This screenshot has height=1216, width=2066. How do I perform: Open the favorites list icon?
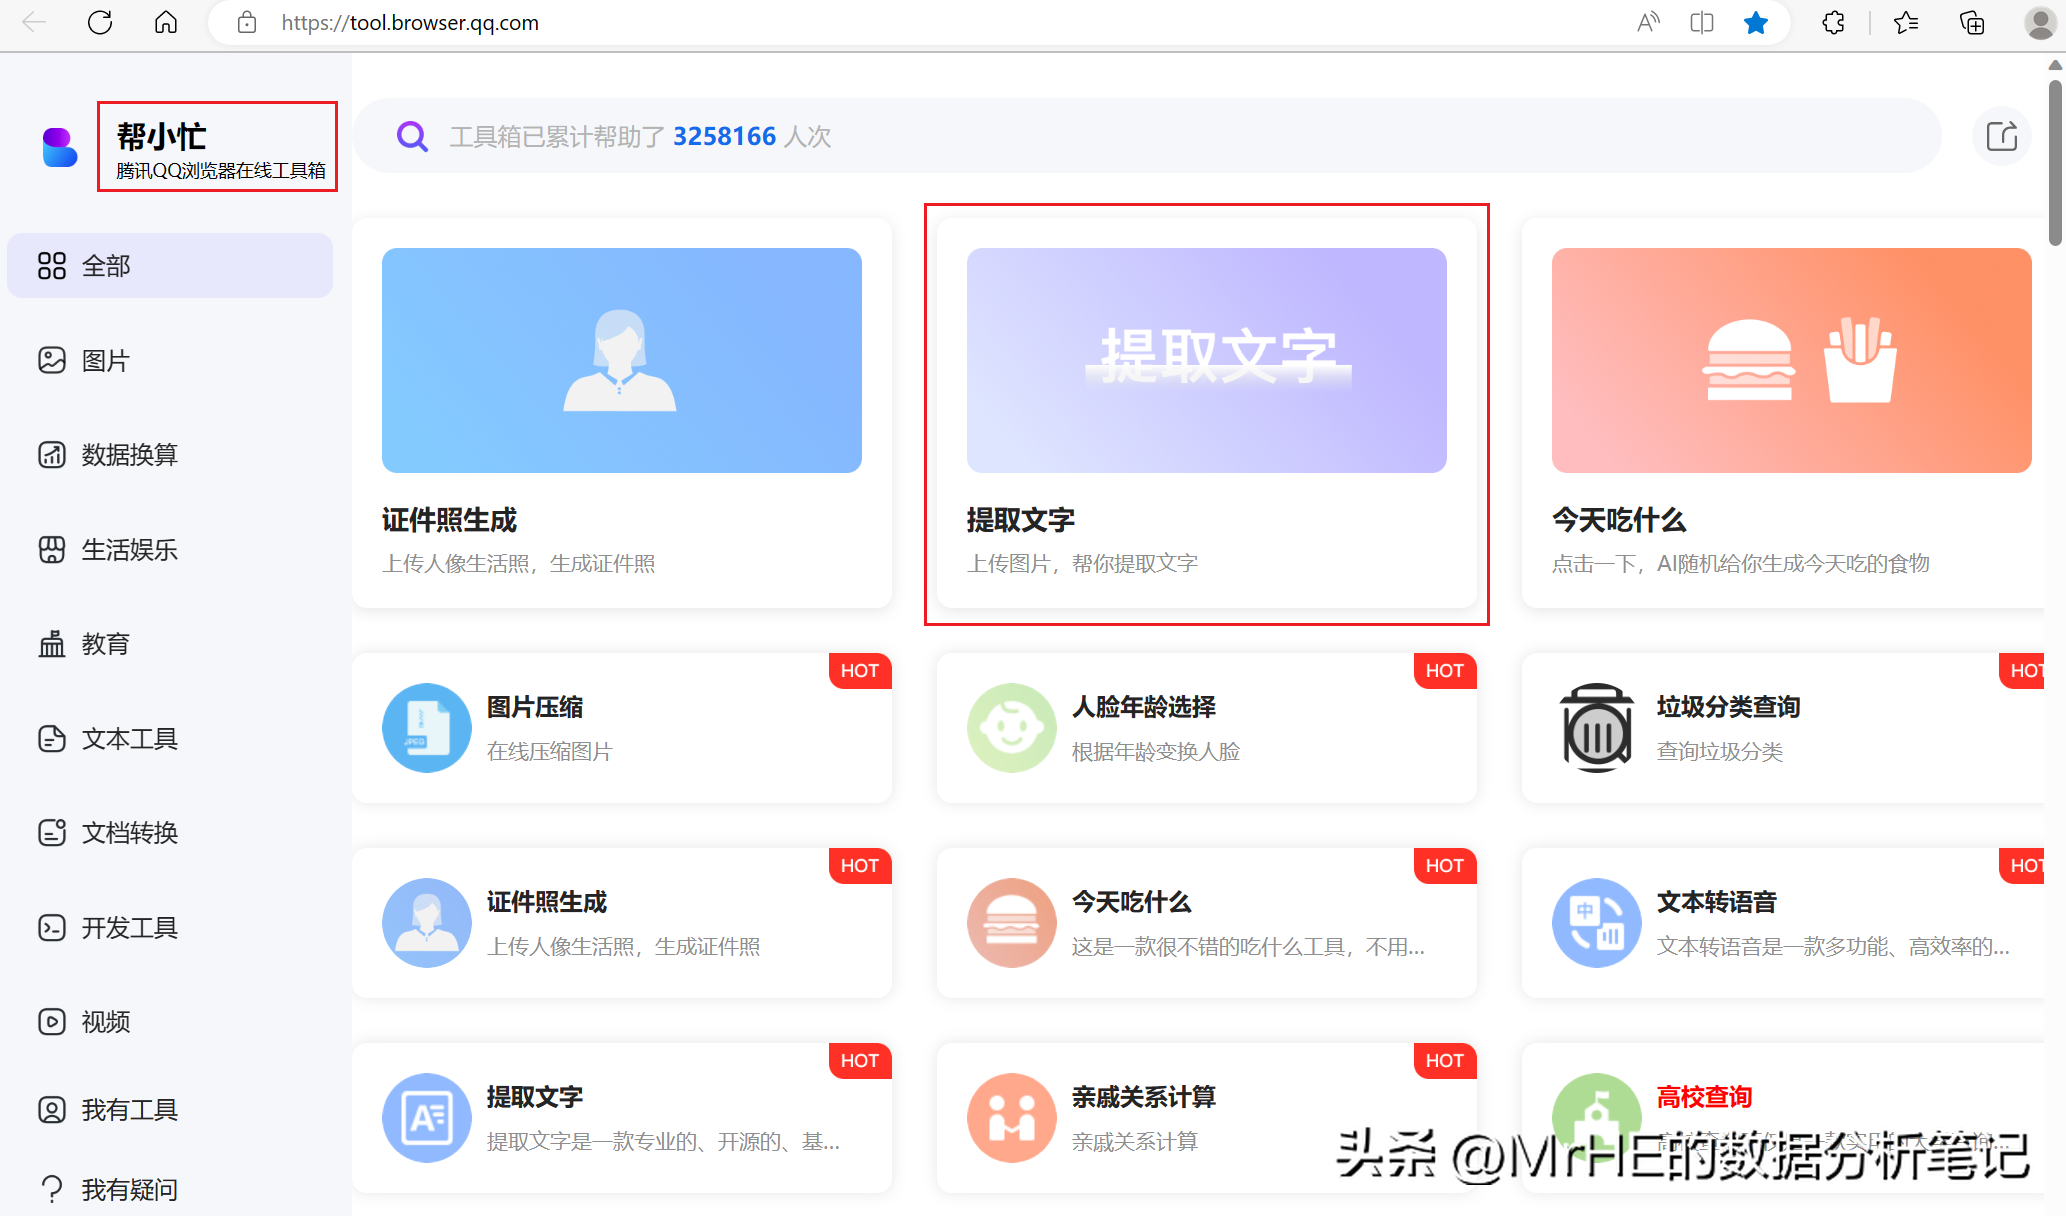coord(1906,22)
